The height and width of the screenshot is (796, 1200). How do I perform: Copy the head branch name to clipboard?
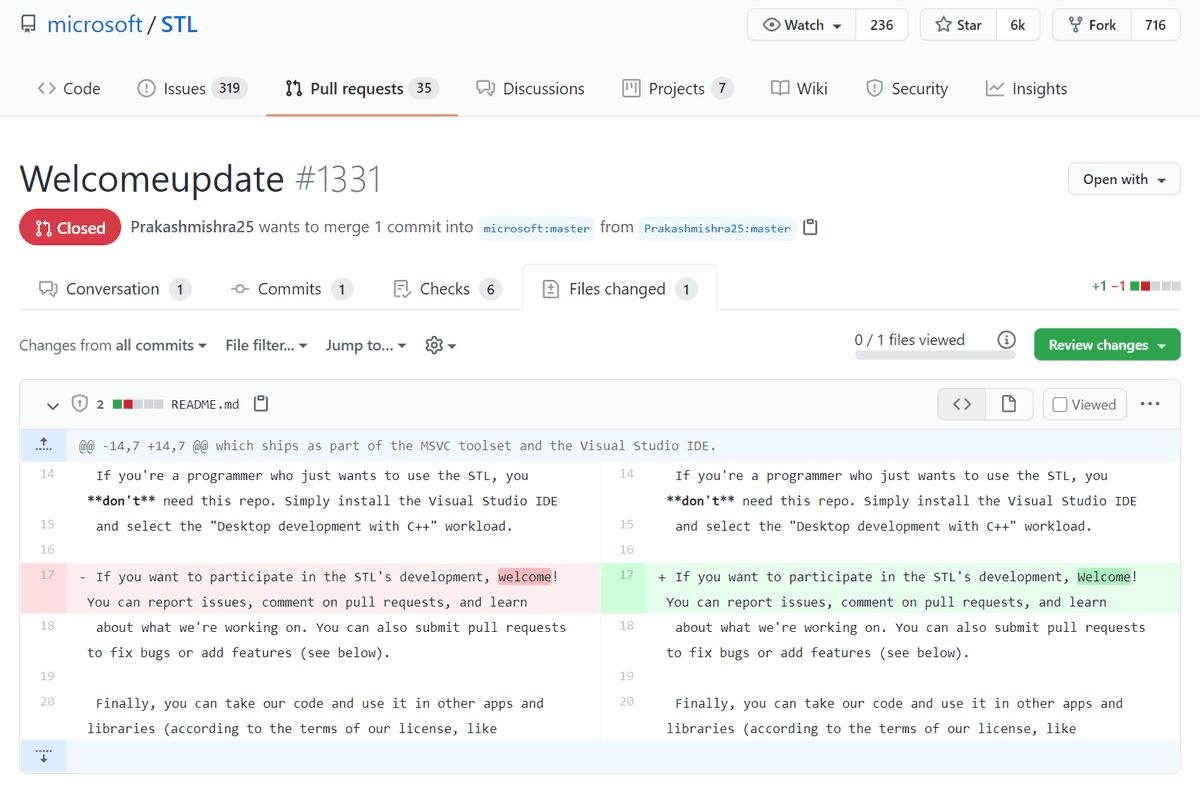click(x=811, y=227)
